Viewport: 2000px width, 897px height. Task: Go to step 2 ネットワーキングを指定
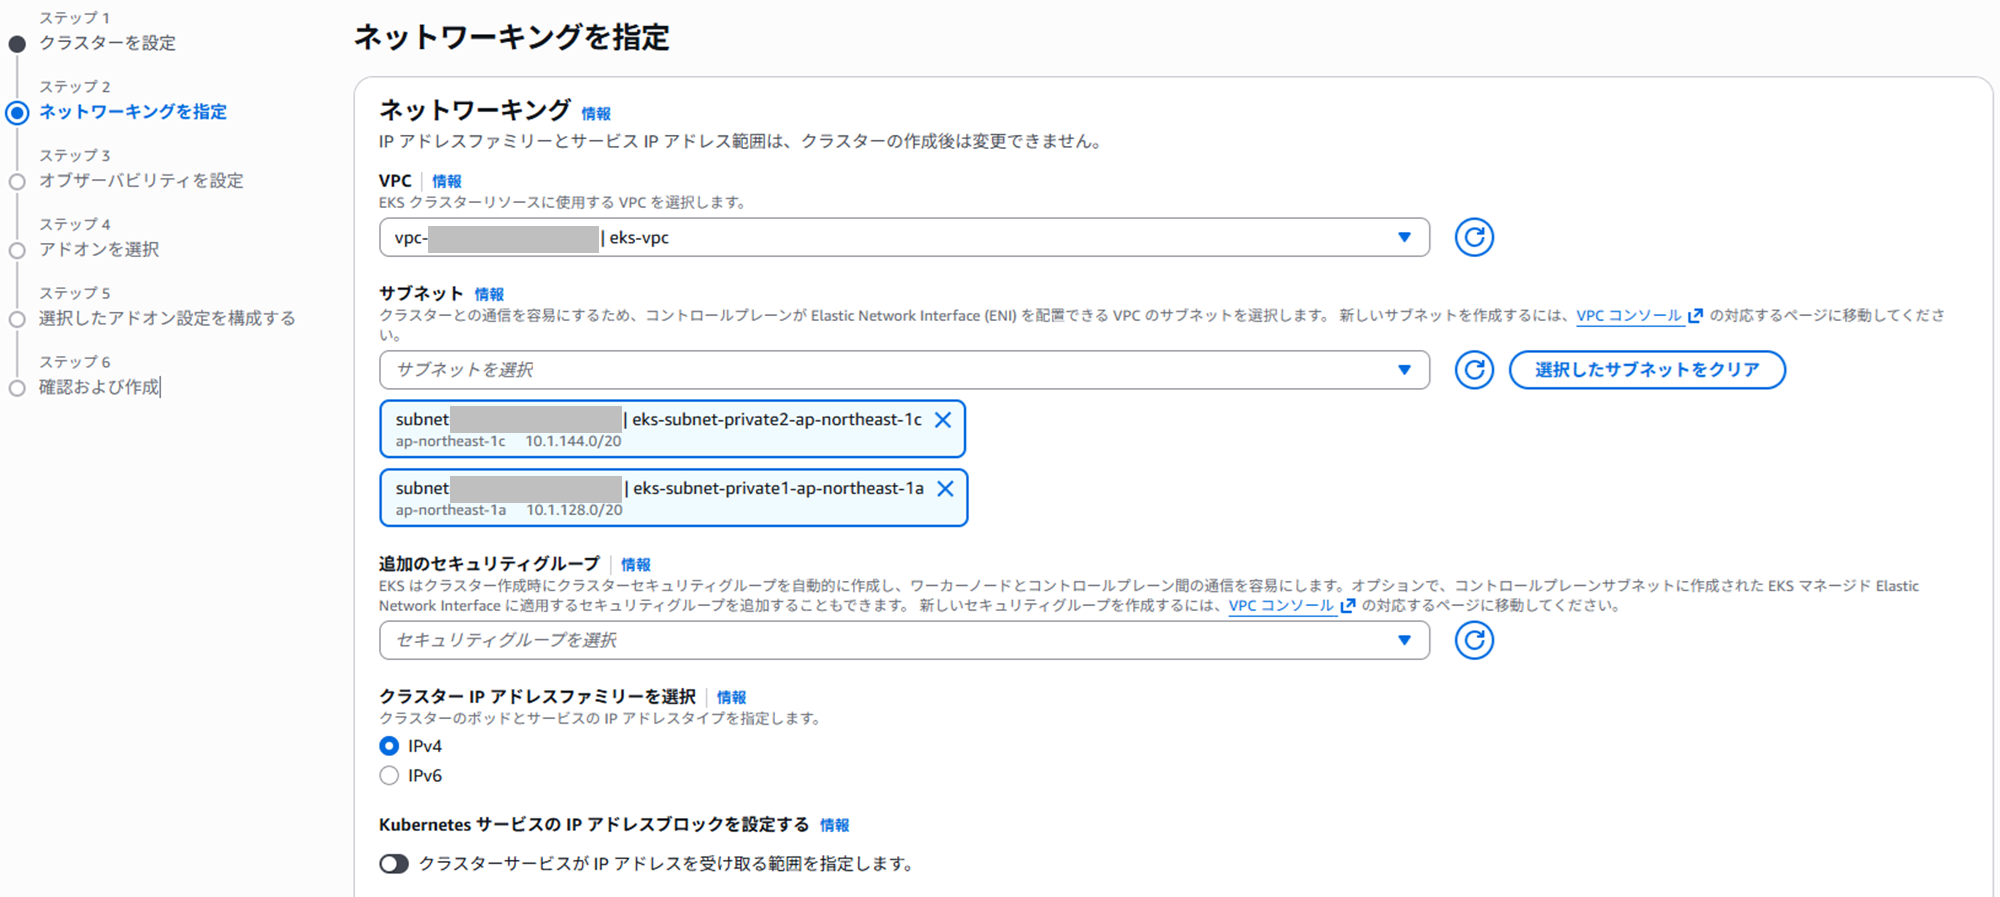(133, 112)
